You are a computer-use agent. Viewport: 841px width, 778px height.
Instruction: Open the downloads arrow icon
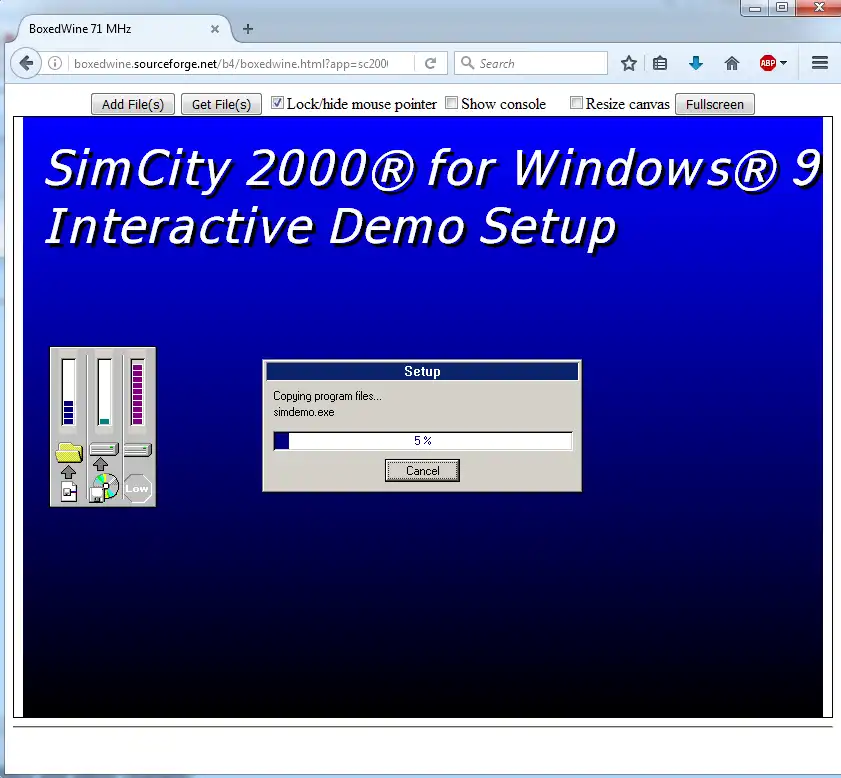[696, 63]
